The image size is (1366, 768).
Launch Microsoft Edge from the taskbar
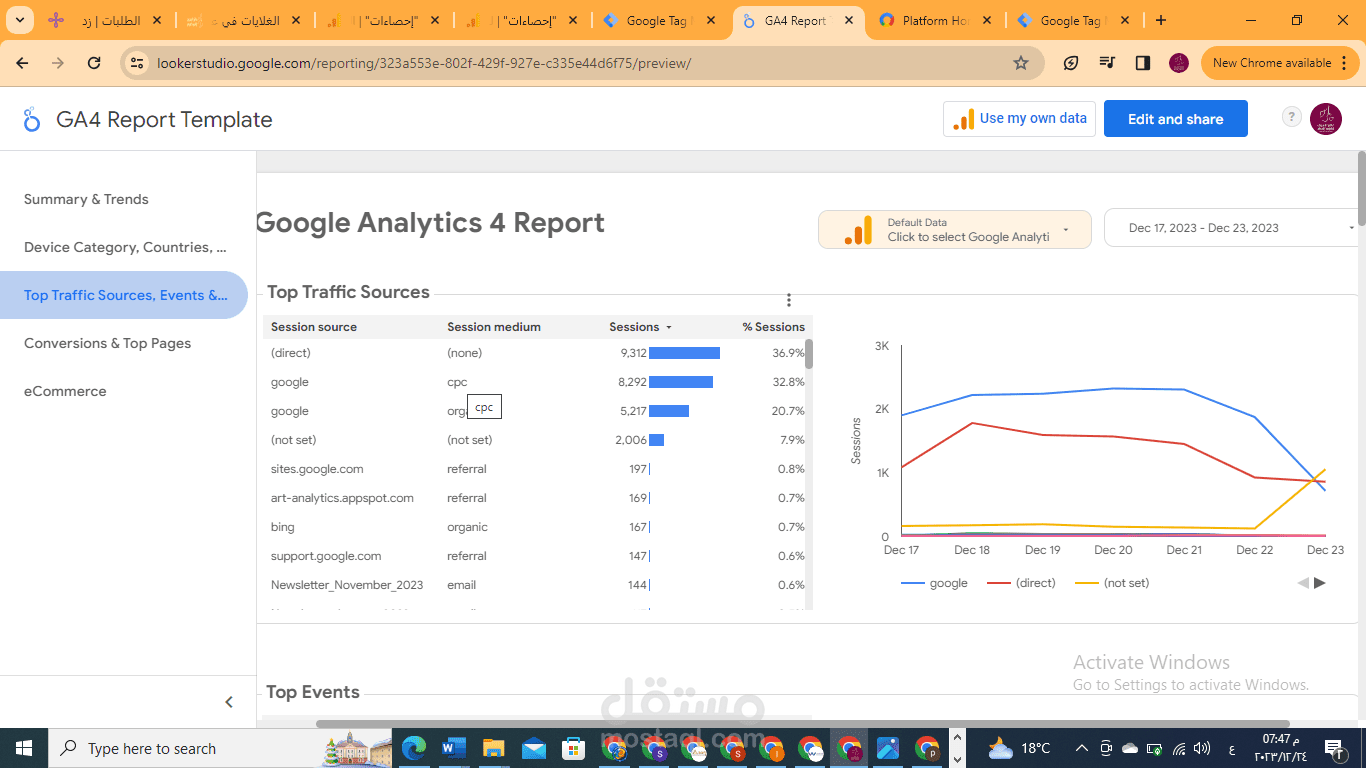(413, 748)
